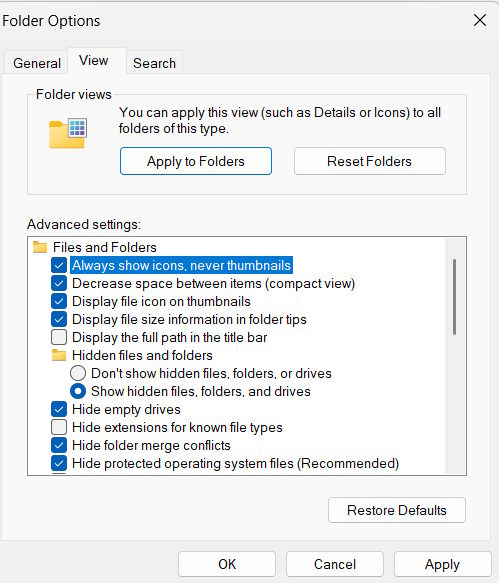Viewport: 499px width, 583px height.
Task: Click the Advanced settings scrollbar thumb
Action: pos(454,297)
